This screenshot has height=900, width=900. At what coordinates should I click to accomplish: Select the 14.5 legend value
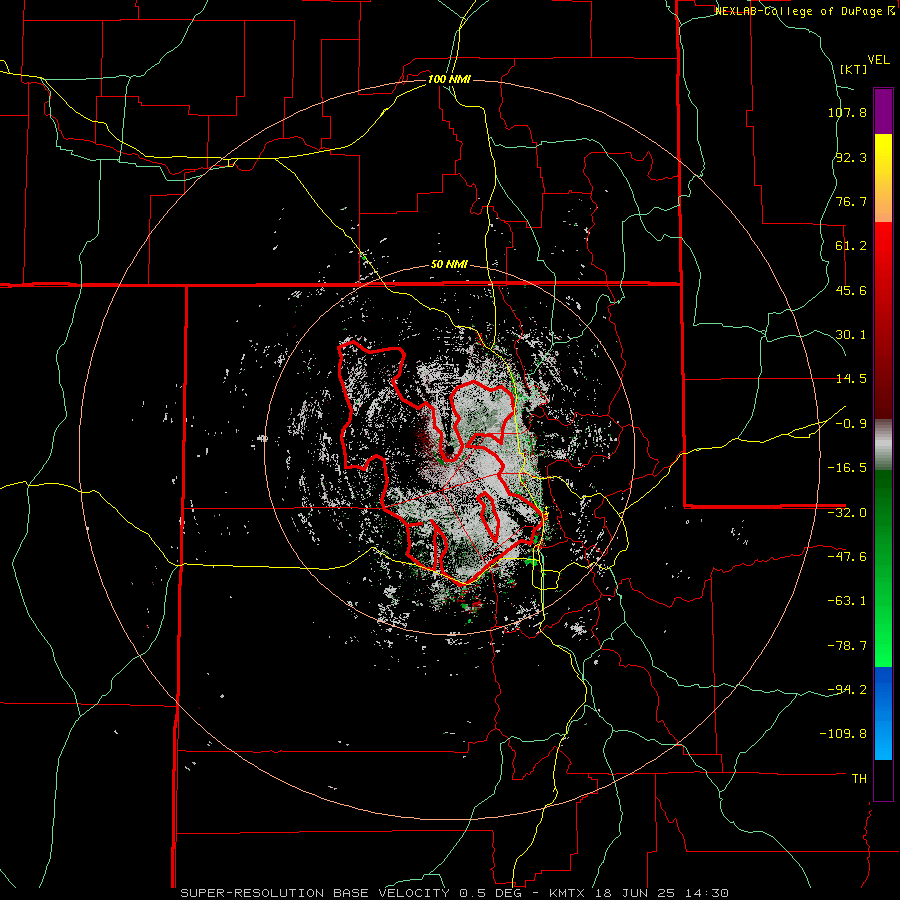click(x=851, y=379)
